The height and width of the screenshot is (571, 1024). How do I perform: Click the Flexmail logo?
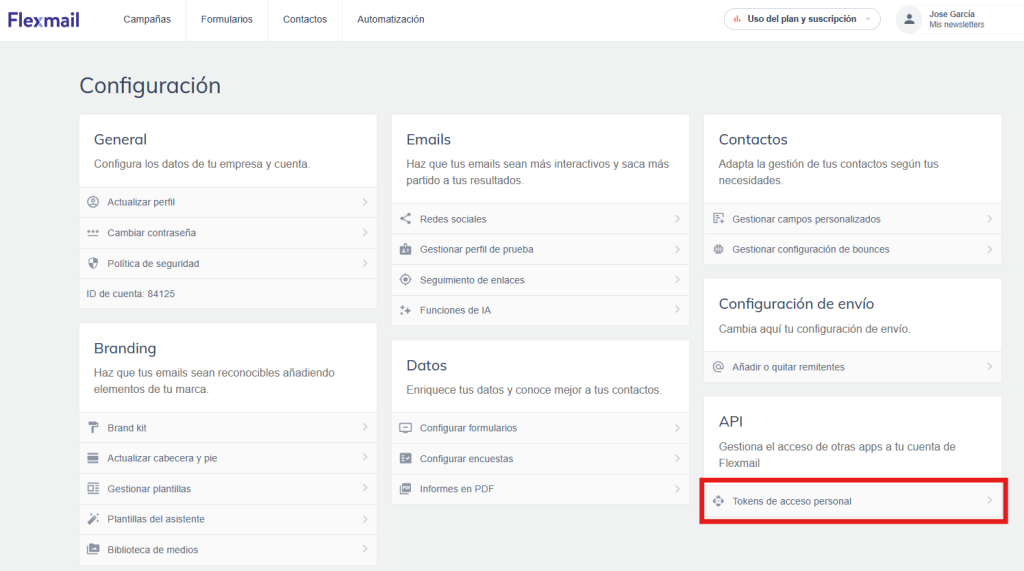click(x=44, y=20)
